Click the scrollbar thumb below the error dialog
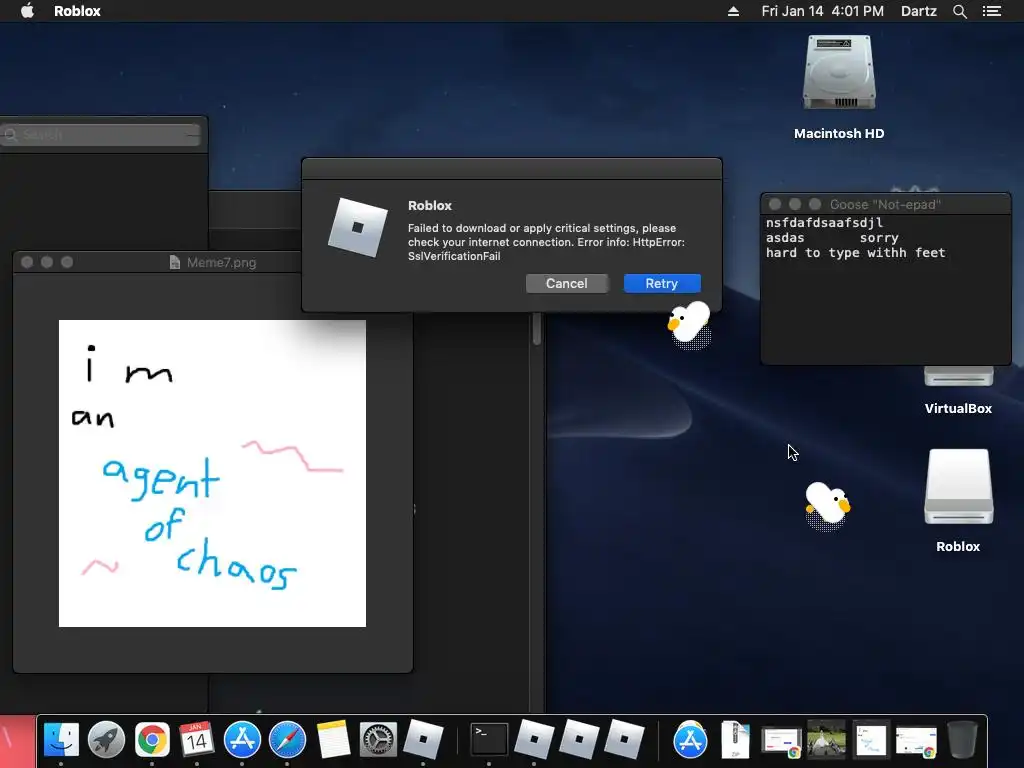Image resolution: width=1024 pixels, height=768 pixels. [537, 328]
